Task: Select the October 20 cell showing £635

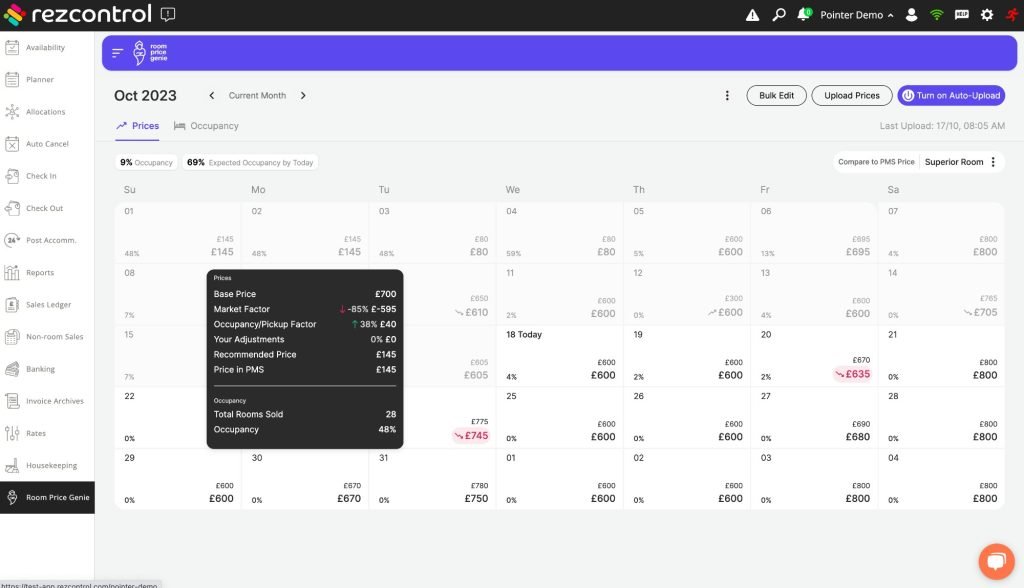Action: click(x=813, y=356)
